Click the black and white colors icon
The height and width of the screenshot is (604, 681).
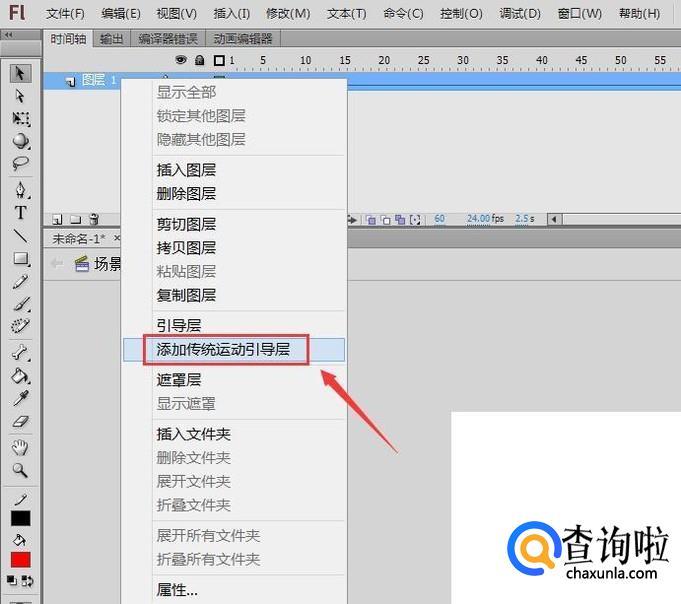tap(12, 581)
